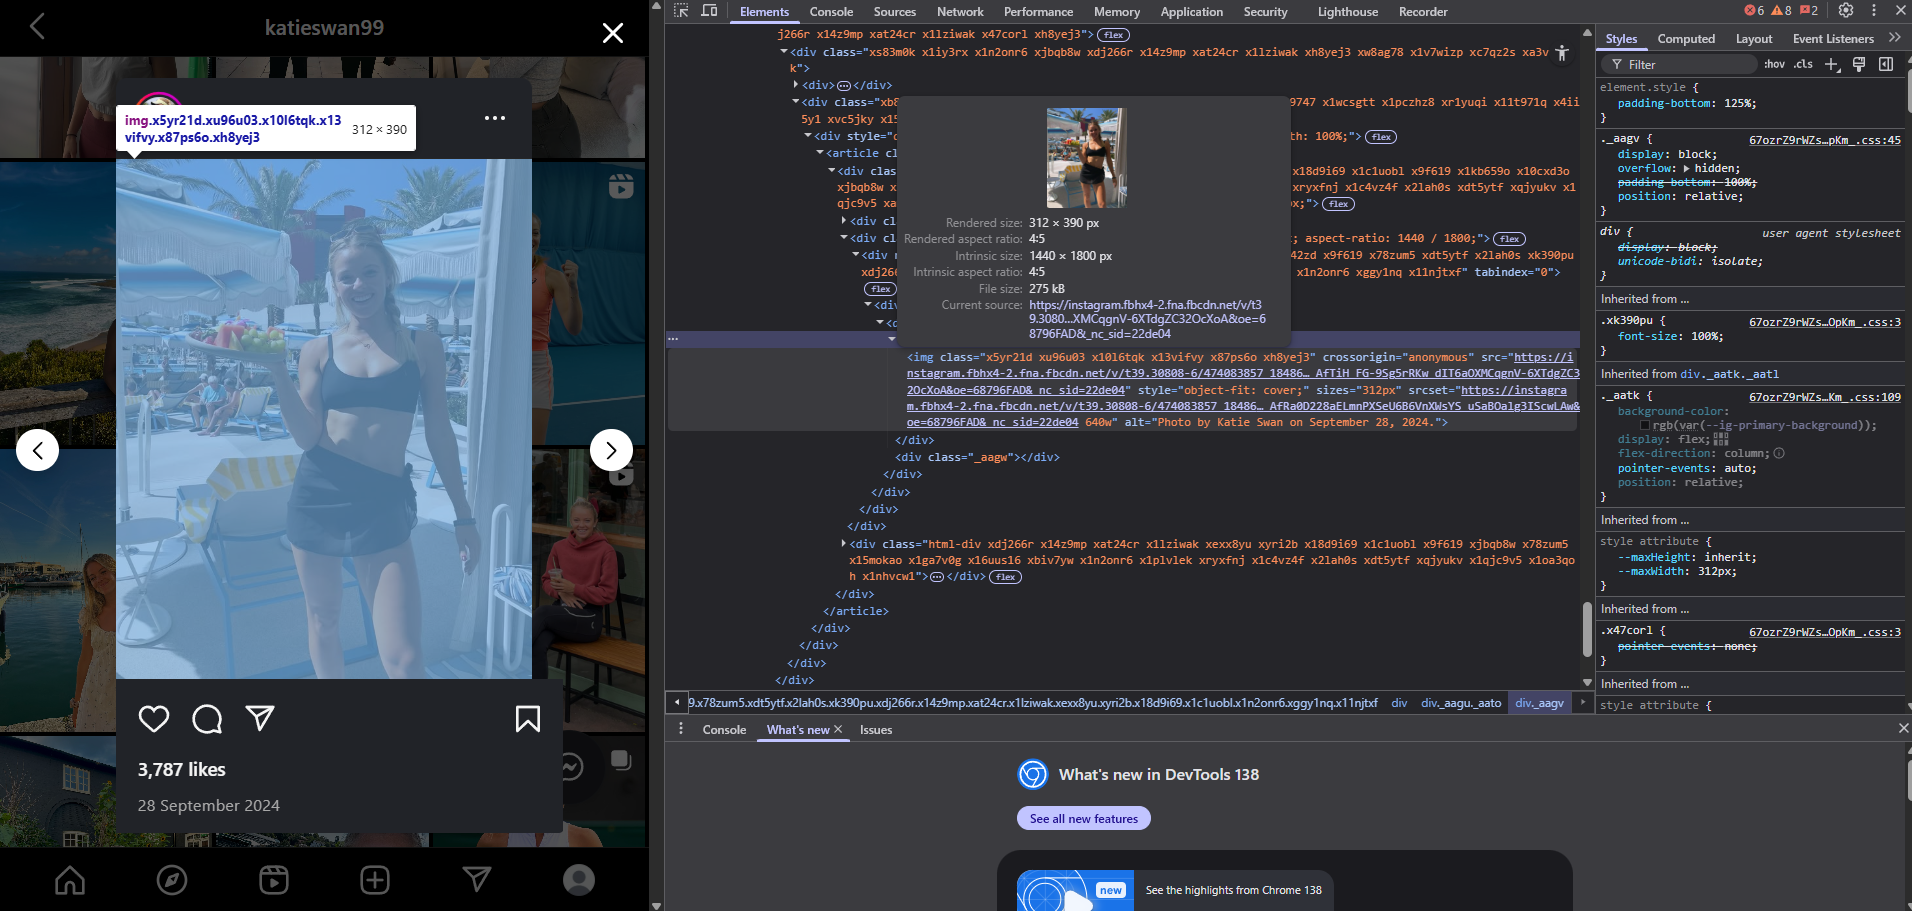Expand the collapsed <div>…</div> node

click(x=796, y=85)
